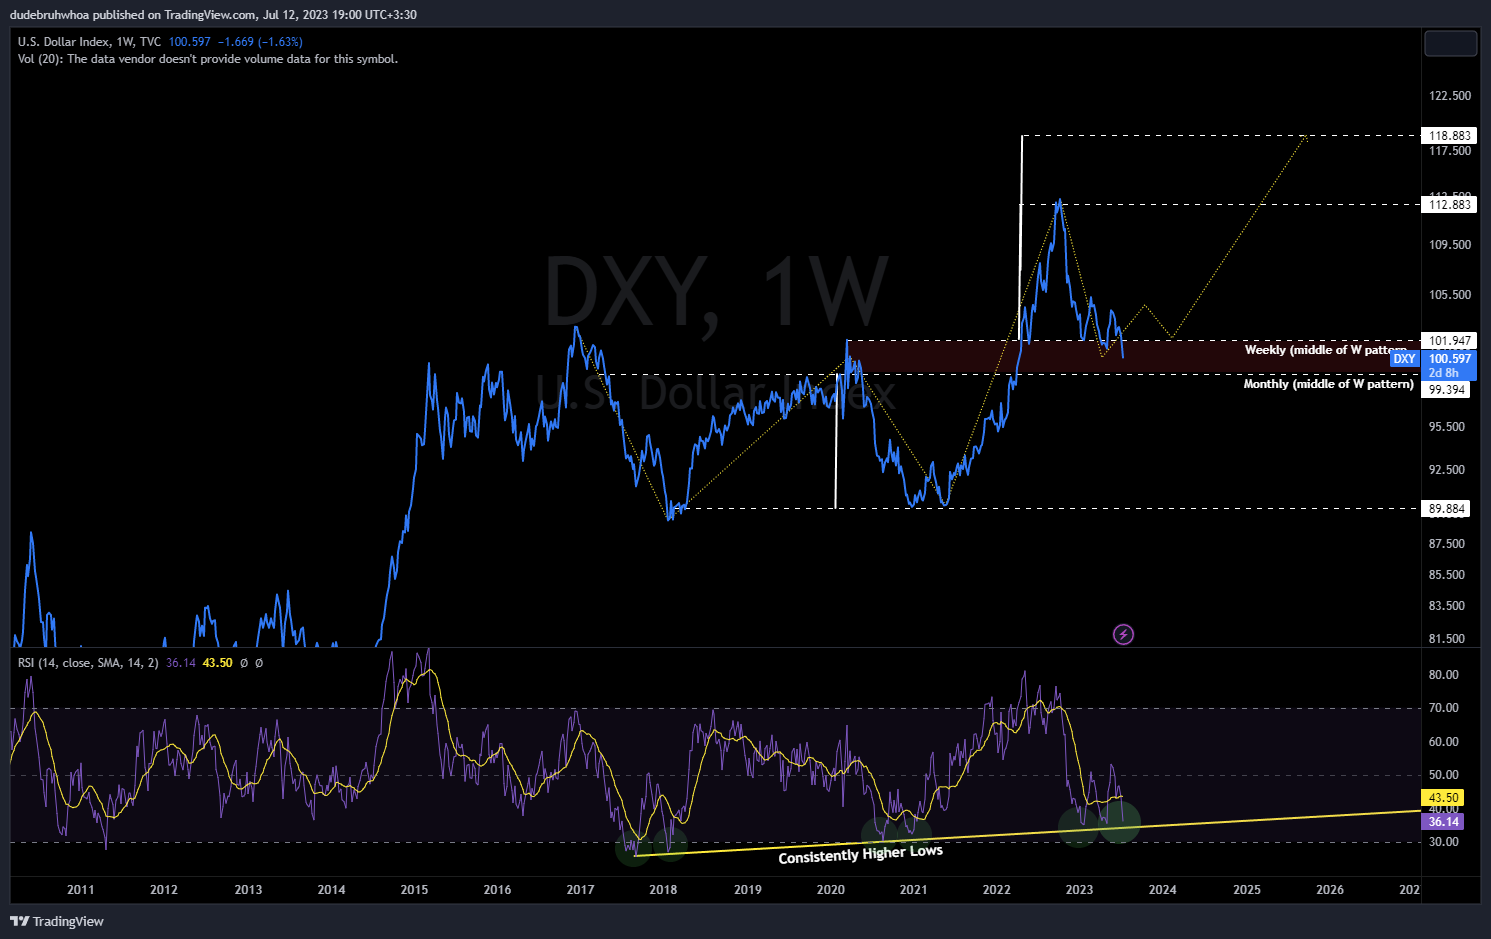Click the DXY current price tag 100.597
Screen dimensions: 1491x939
[1449, 359]
